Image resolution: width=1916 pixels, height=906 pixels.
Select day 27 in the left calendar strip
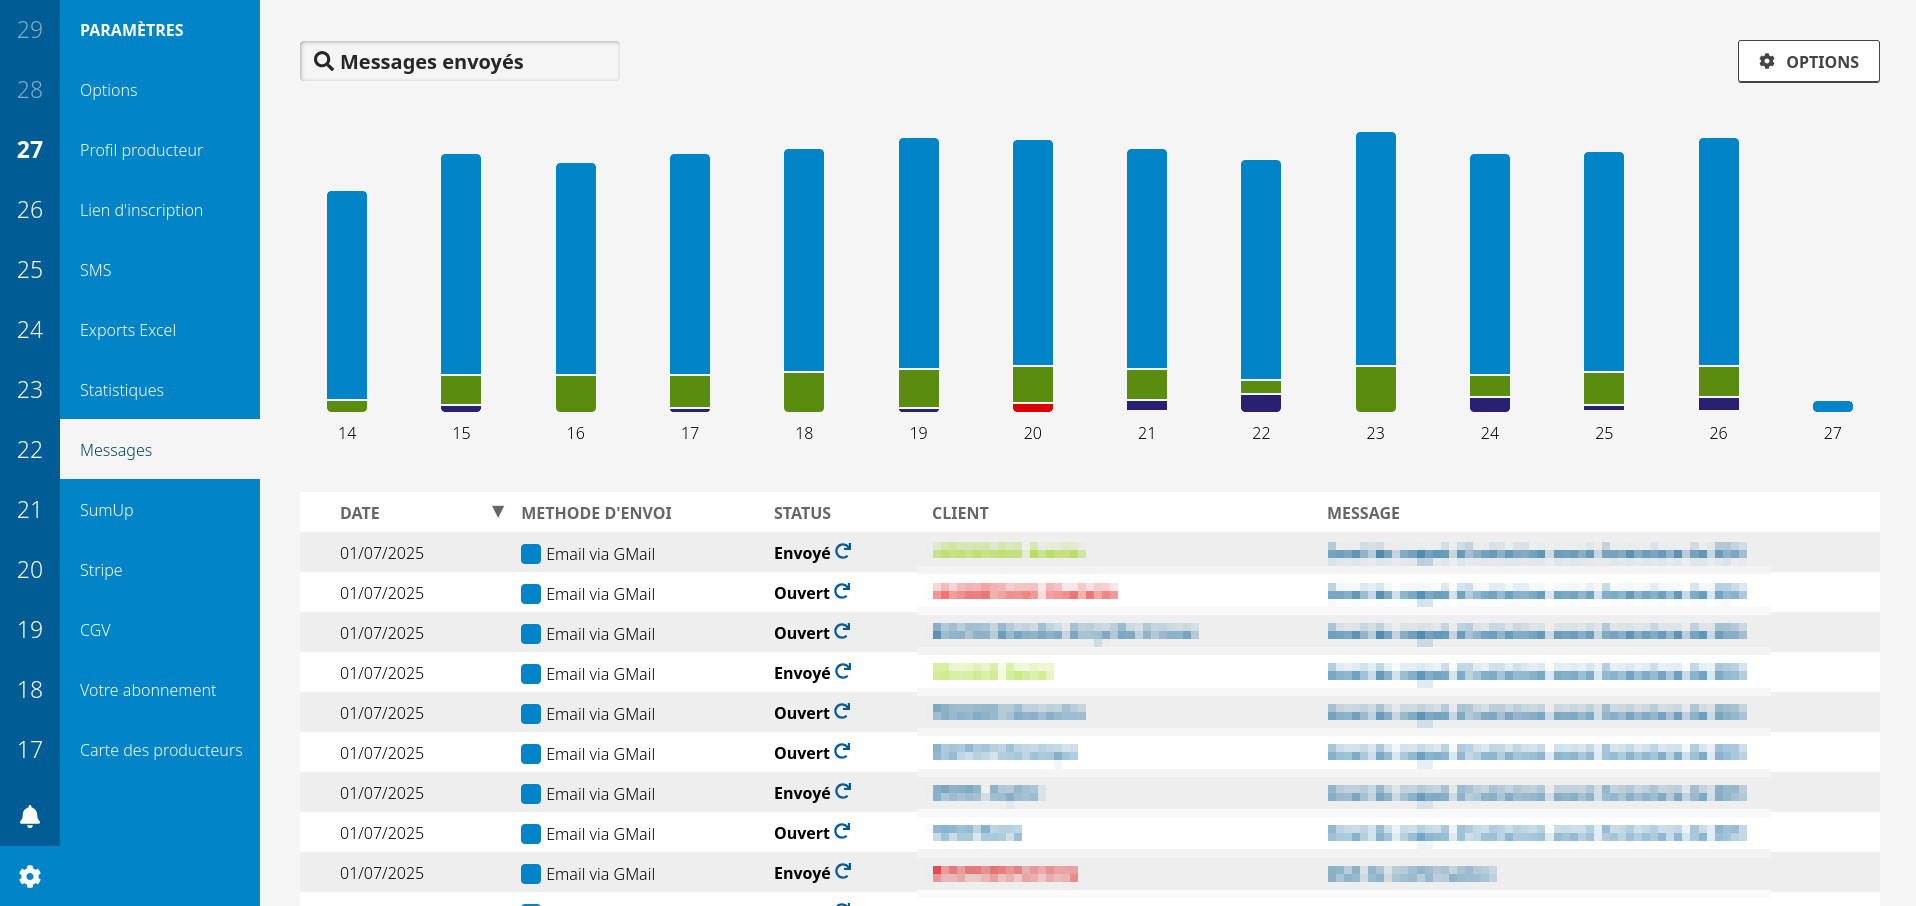pos(30,150)
